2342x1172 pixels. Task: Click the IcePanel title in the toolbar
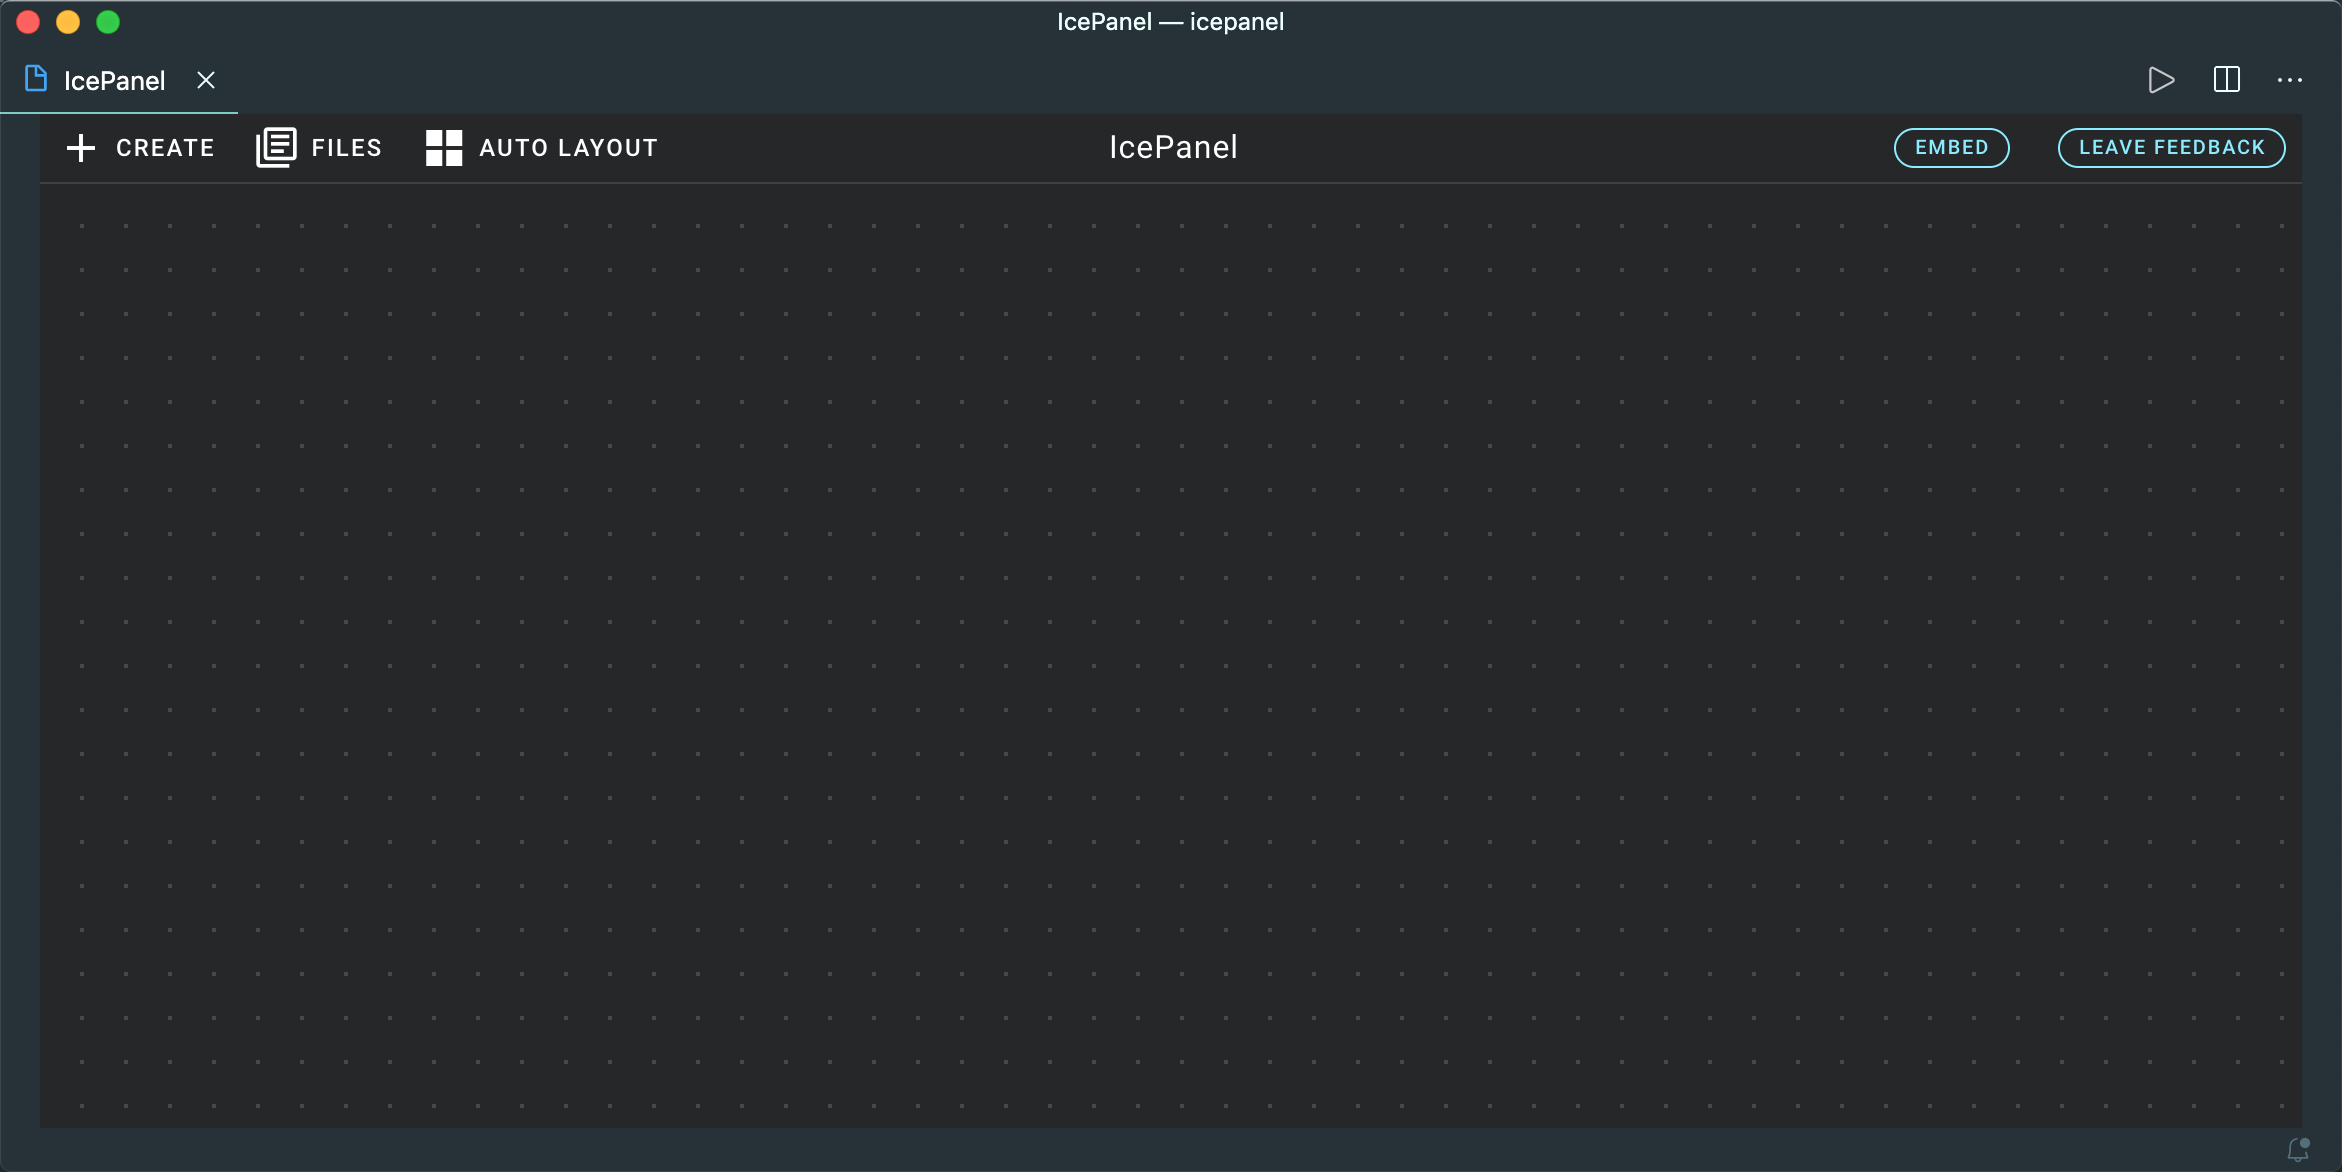tap(1173, 147)
